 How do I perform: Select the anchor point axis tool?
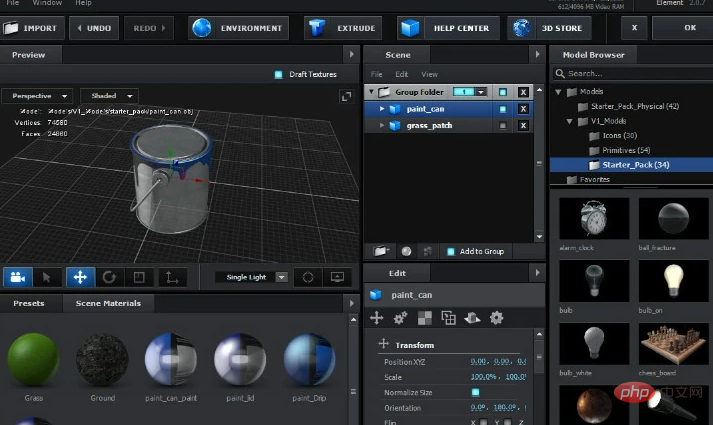(x=172, y=277)
